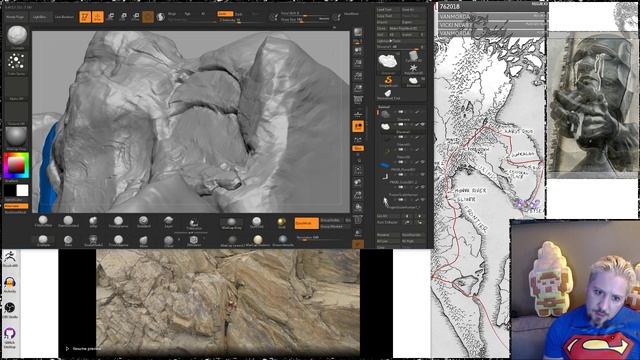Open the LightBox tab
The image size is (640, 360).
pos(40,17)
